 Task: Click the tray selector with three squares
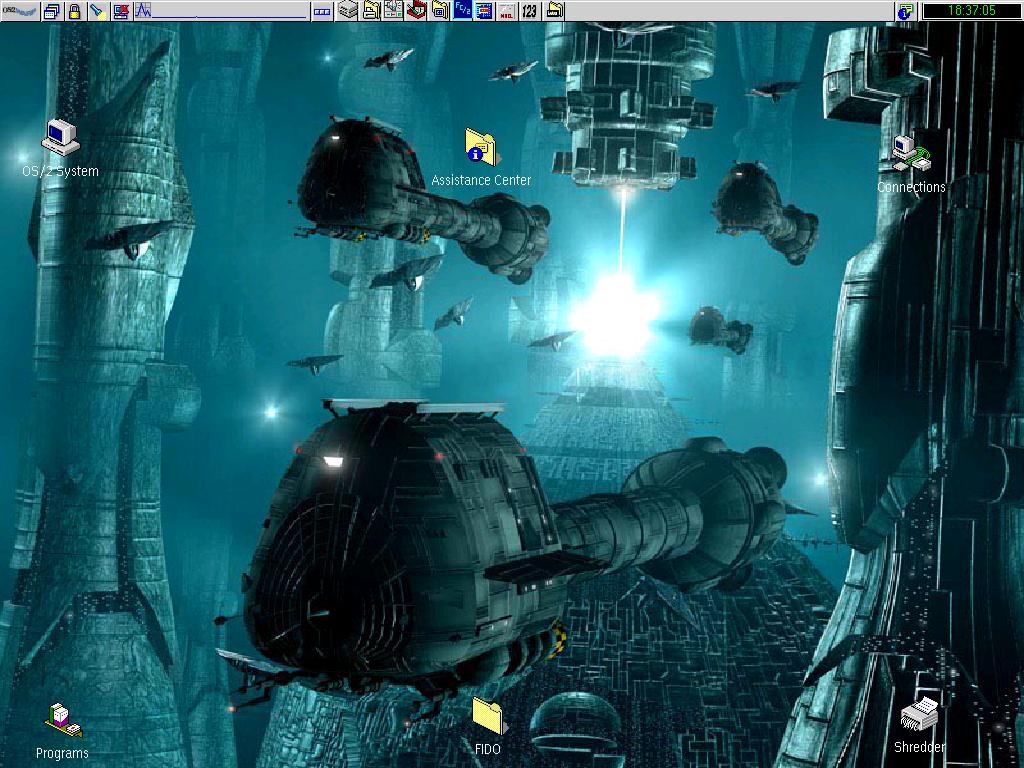pos(322,10)
